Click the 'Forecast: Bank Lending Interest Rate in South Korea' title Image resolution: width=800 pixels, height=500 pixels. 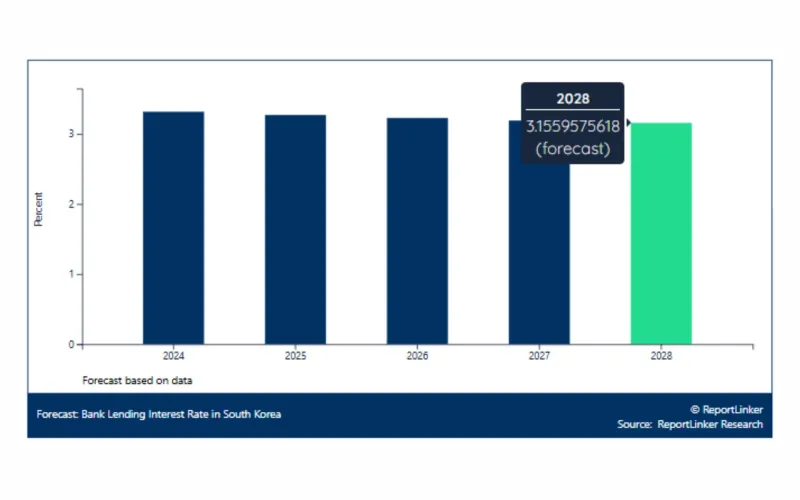(159, 414)
